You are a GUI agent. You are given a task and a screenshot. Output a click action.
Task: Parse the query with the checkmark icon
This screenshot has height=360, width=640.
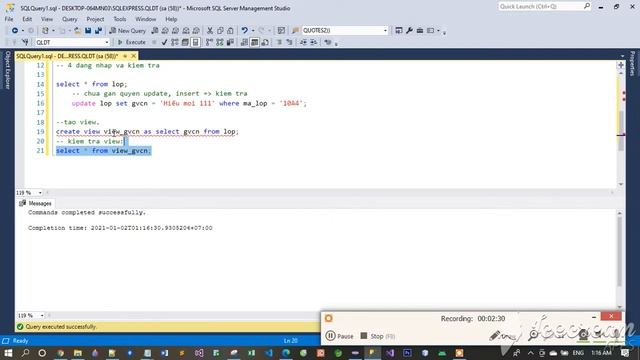click(164, 42)
